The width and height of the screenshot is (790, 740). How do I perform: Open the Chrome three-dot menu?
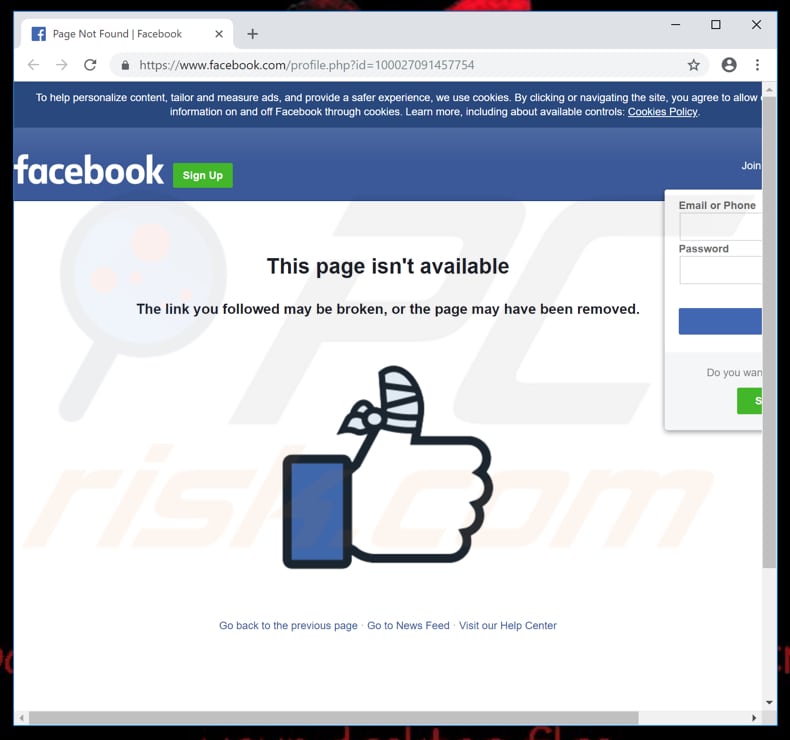(757, 65)
